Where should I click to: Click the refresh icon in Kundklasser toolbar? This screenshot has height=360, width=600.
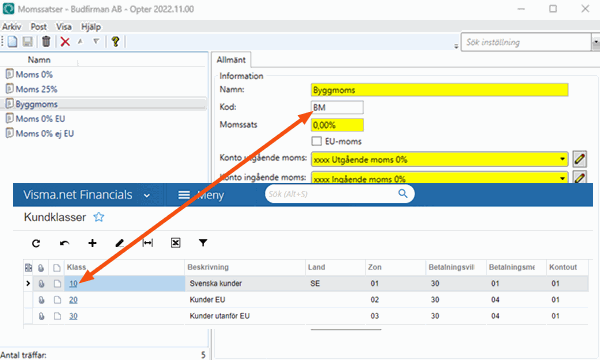click(36, 243)
